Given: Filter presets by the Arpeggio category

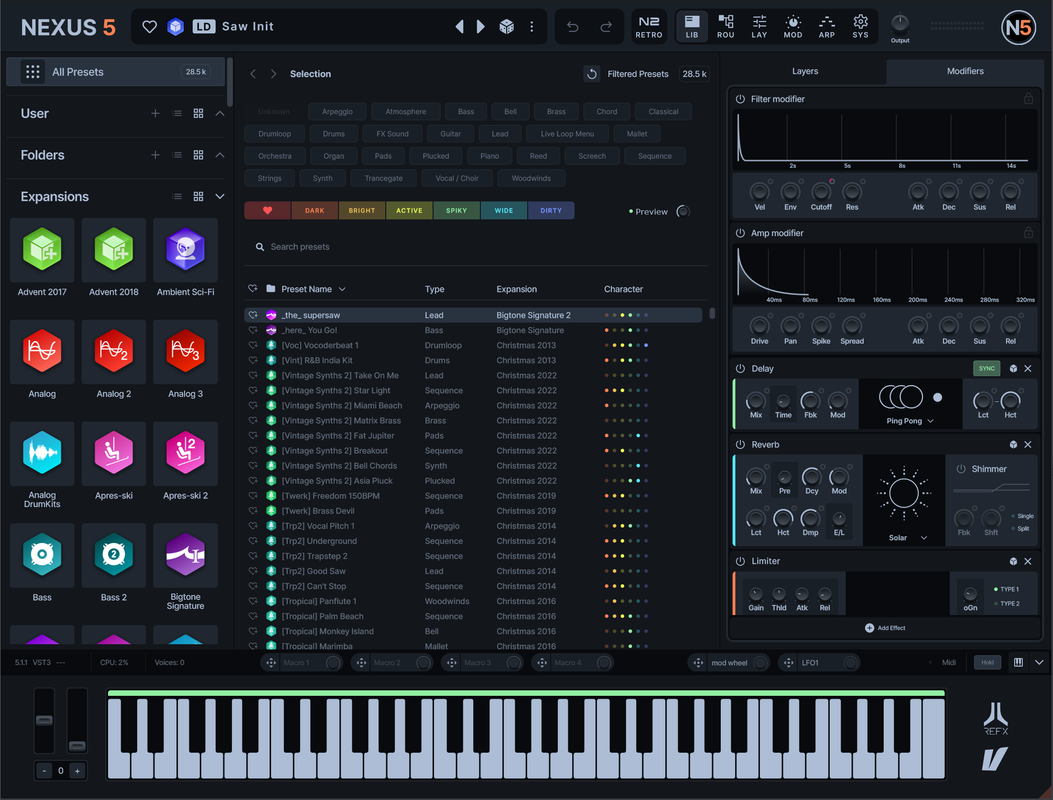Looking at the screenshot, I should [337, 112].
